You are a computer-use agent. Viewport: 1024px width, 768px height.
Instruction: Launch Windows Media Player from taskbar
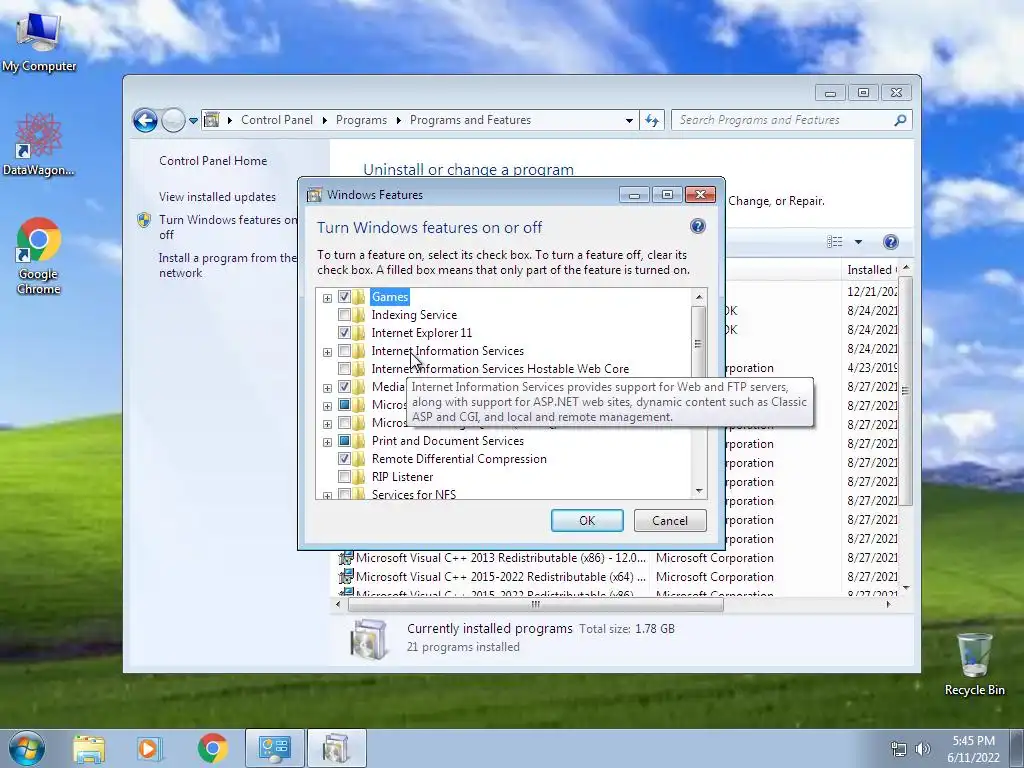(149, 749)
